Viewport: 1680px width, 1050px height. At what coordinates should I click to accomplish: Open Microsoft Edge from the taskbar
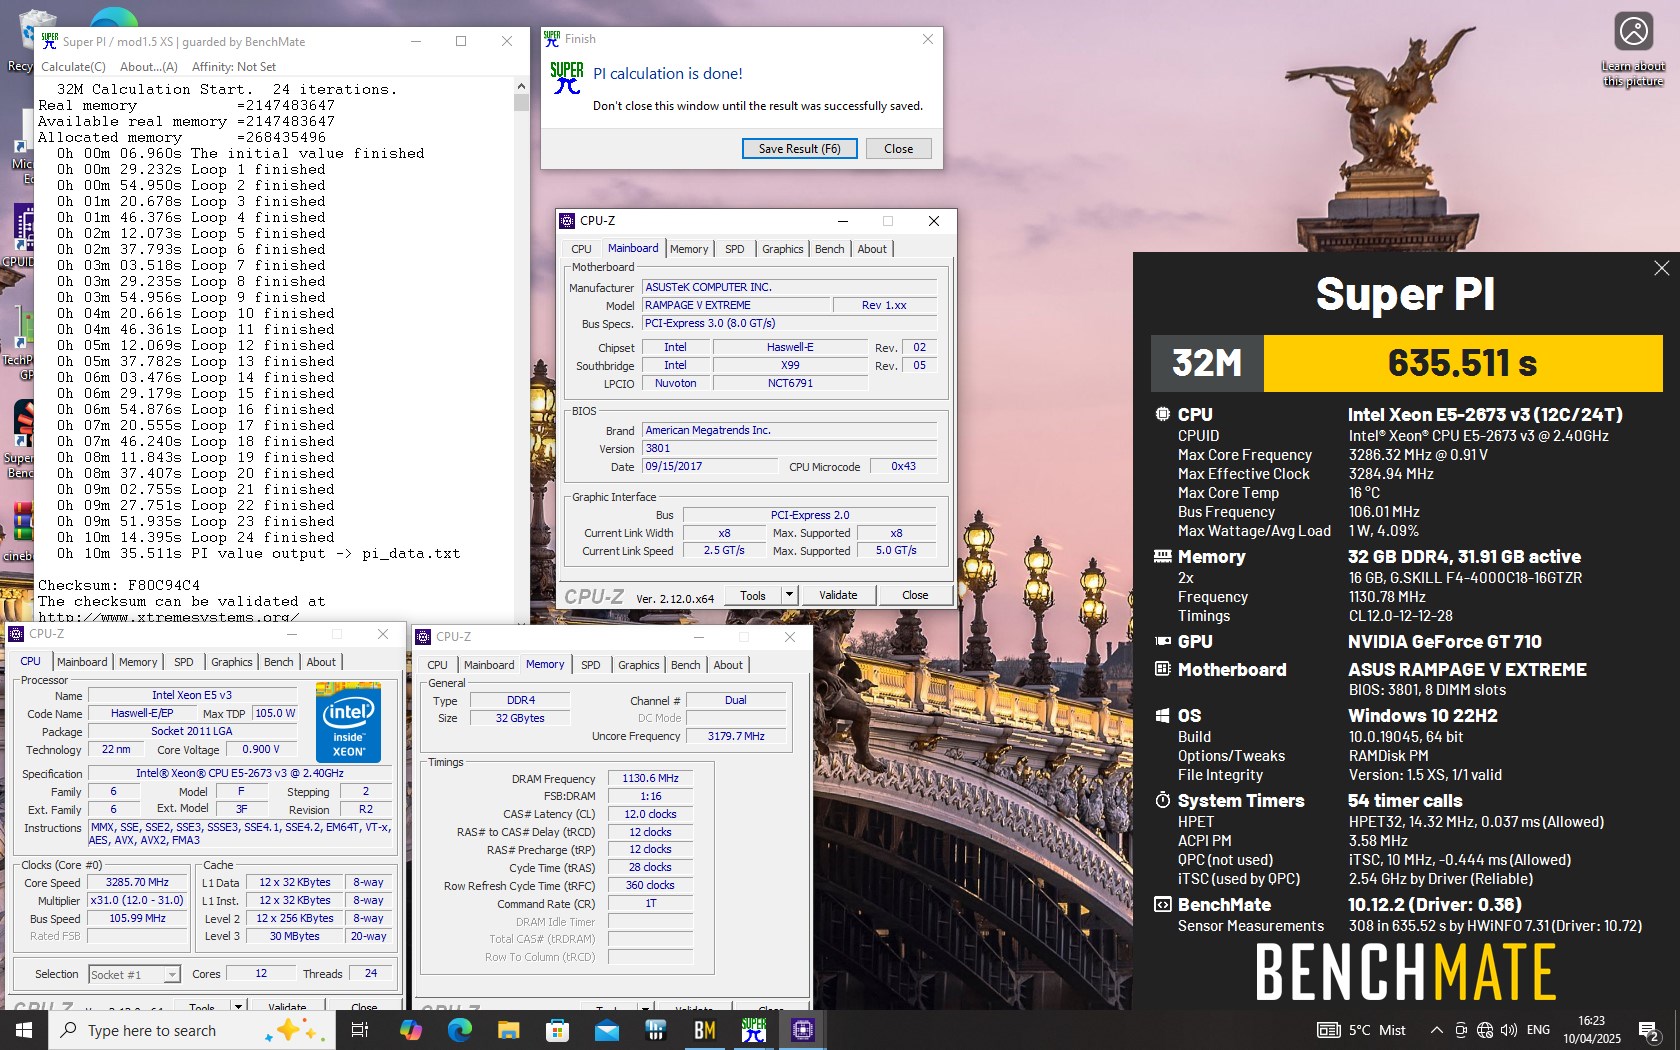(x=459, y=1030)
